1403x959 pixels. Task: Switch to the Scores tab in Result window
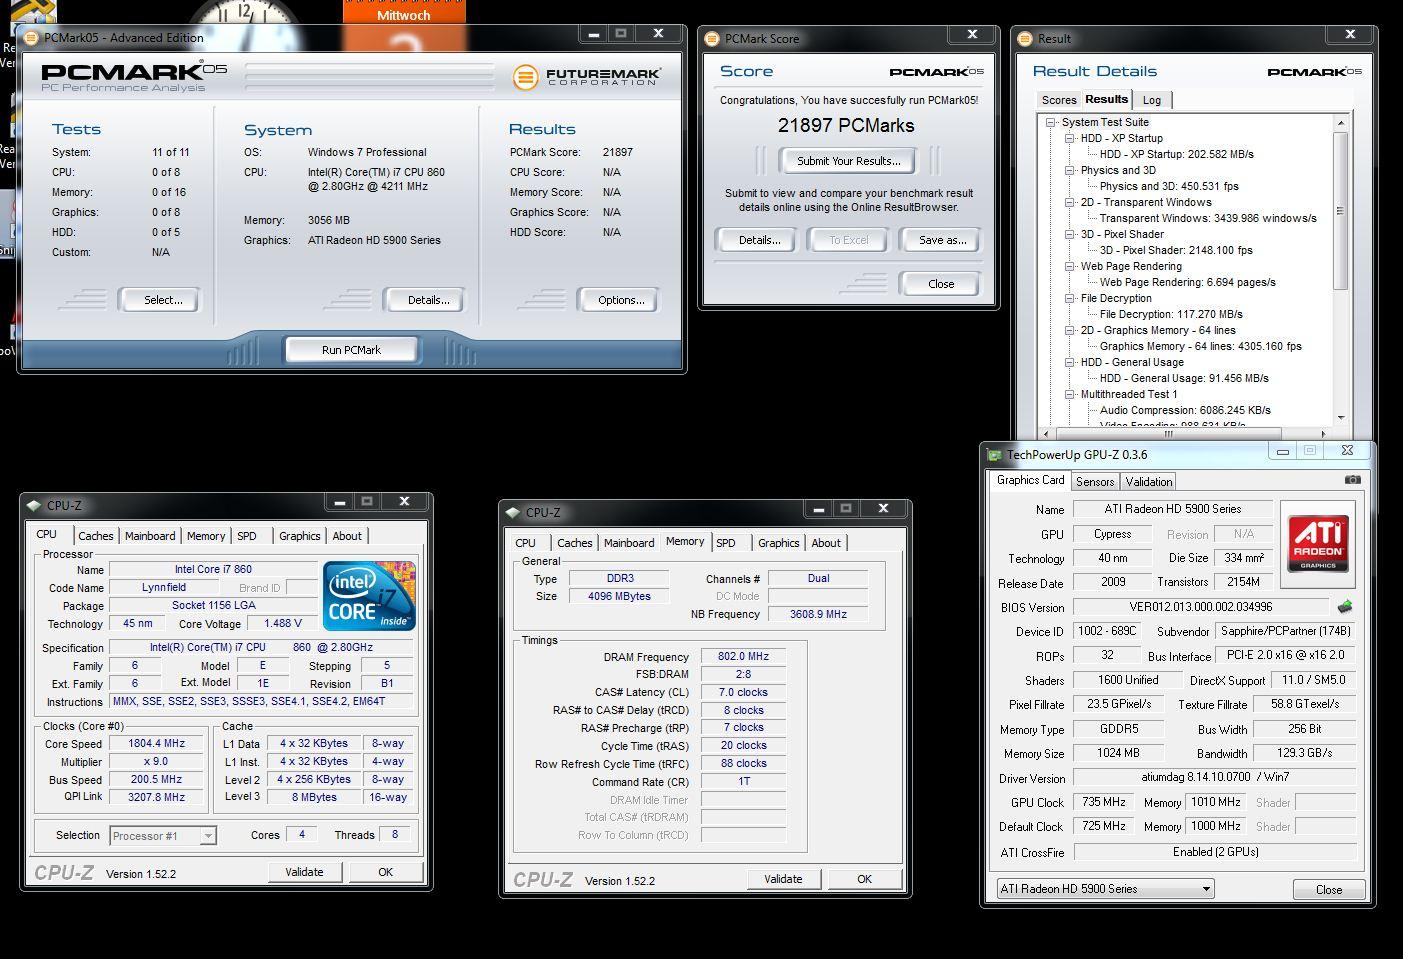[x=1059, y=100]
